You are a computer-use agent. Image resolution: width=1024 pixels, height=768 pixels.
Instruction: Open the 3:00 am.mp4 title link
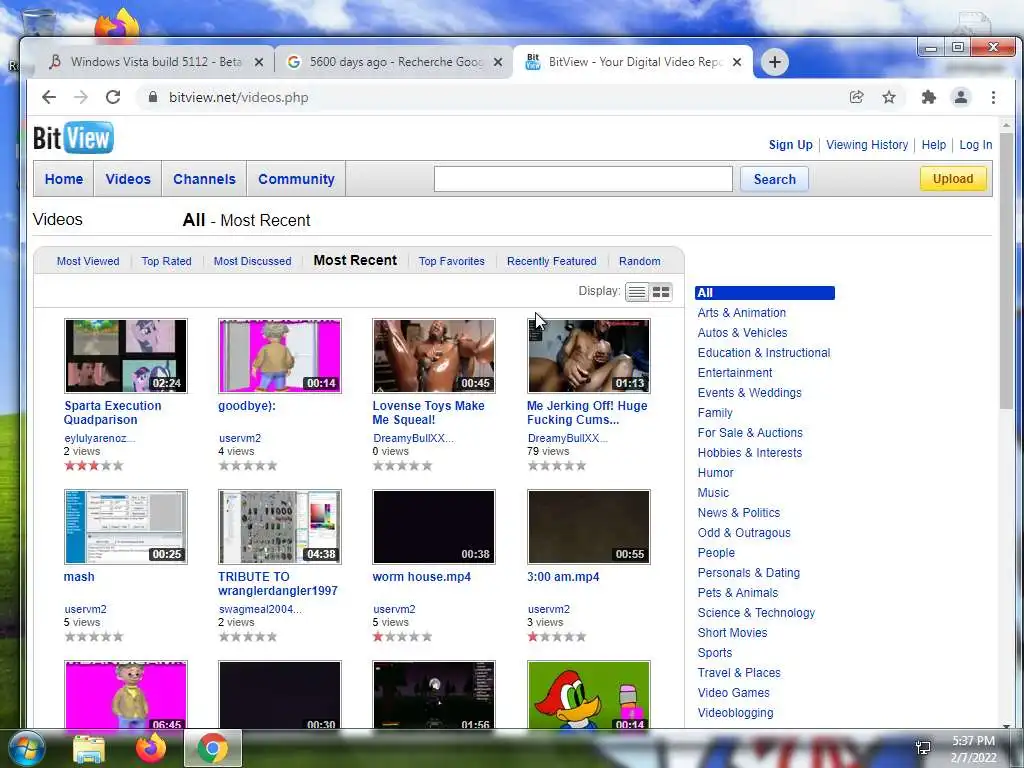point(563,577)
